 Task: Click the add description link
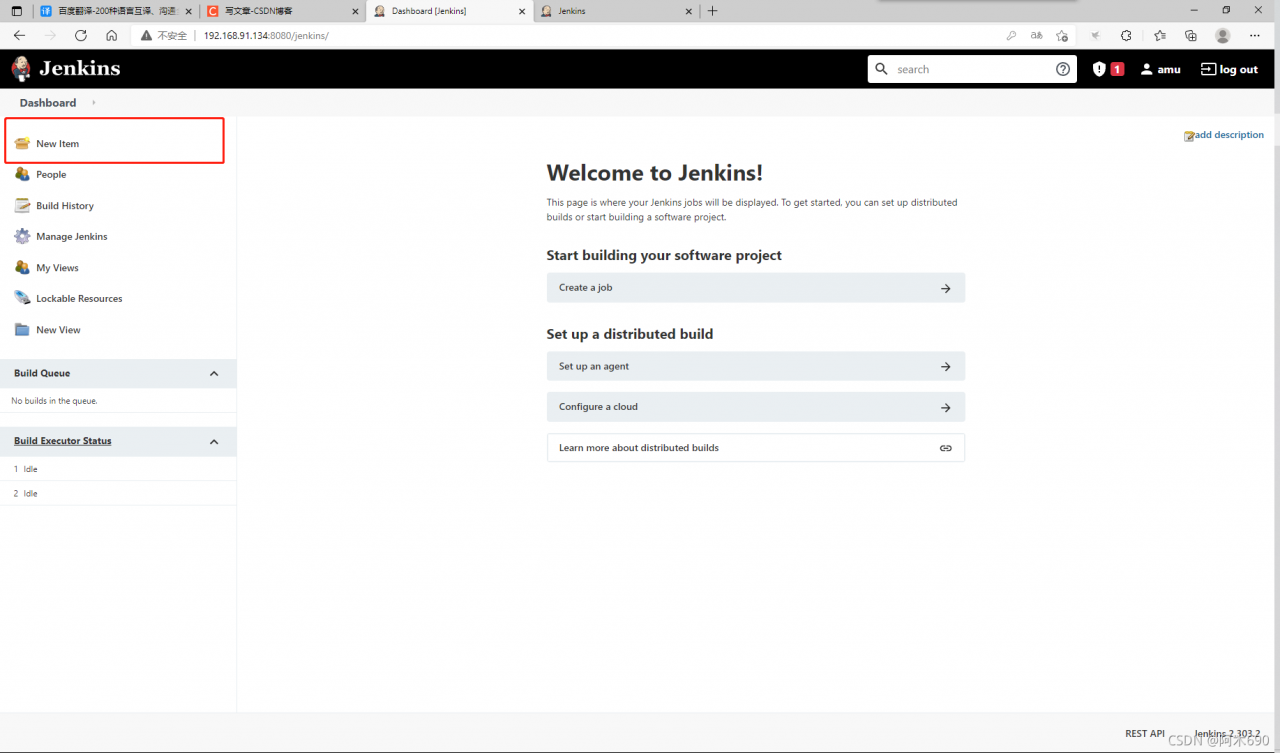tap(1229, 135)
